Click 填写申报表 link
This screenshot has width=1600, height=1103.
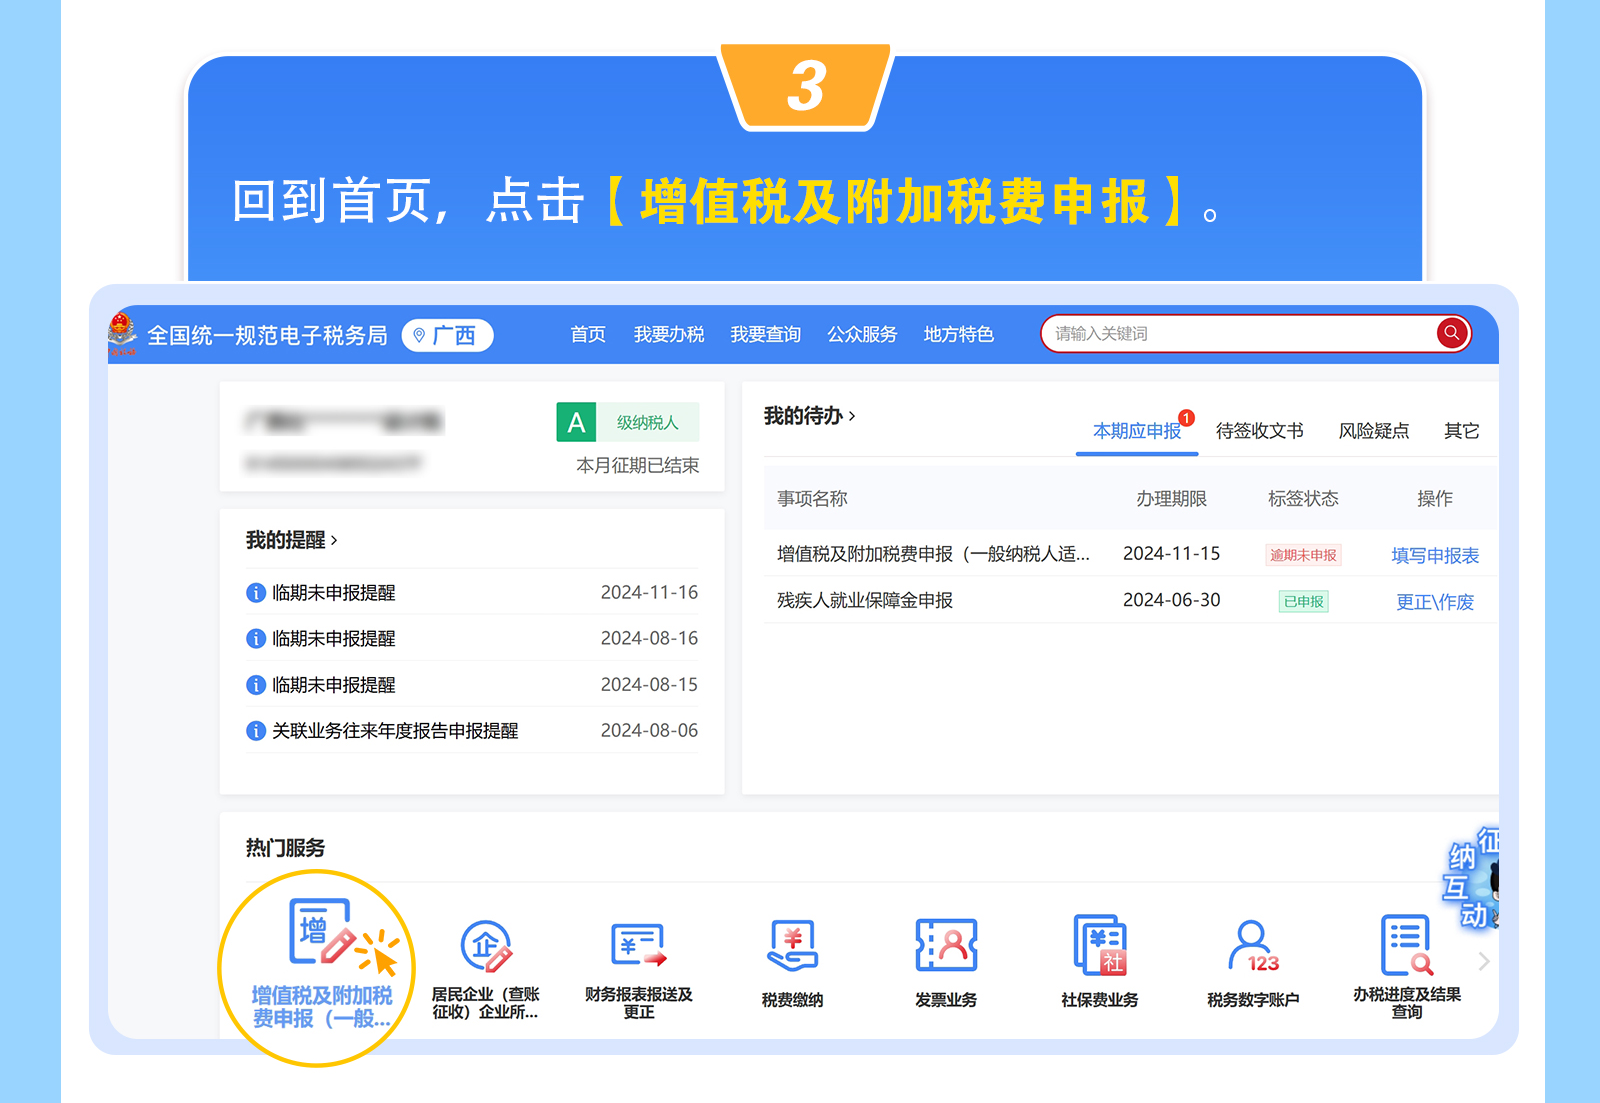1434,556
